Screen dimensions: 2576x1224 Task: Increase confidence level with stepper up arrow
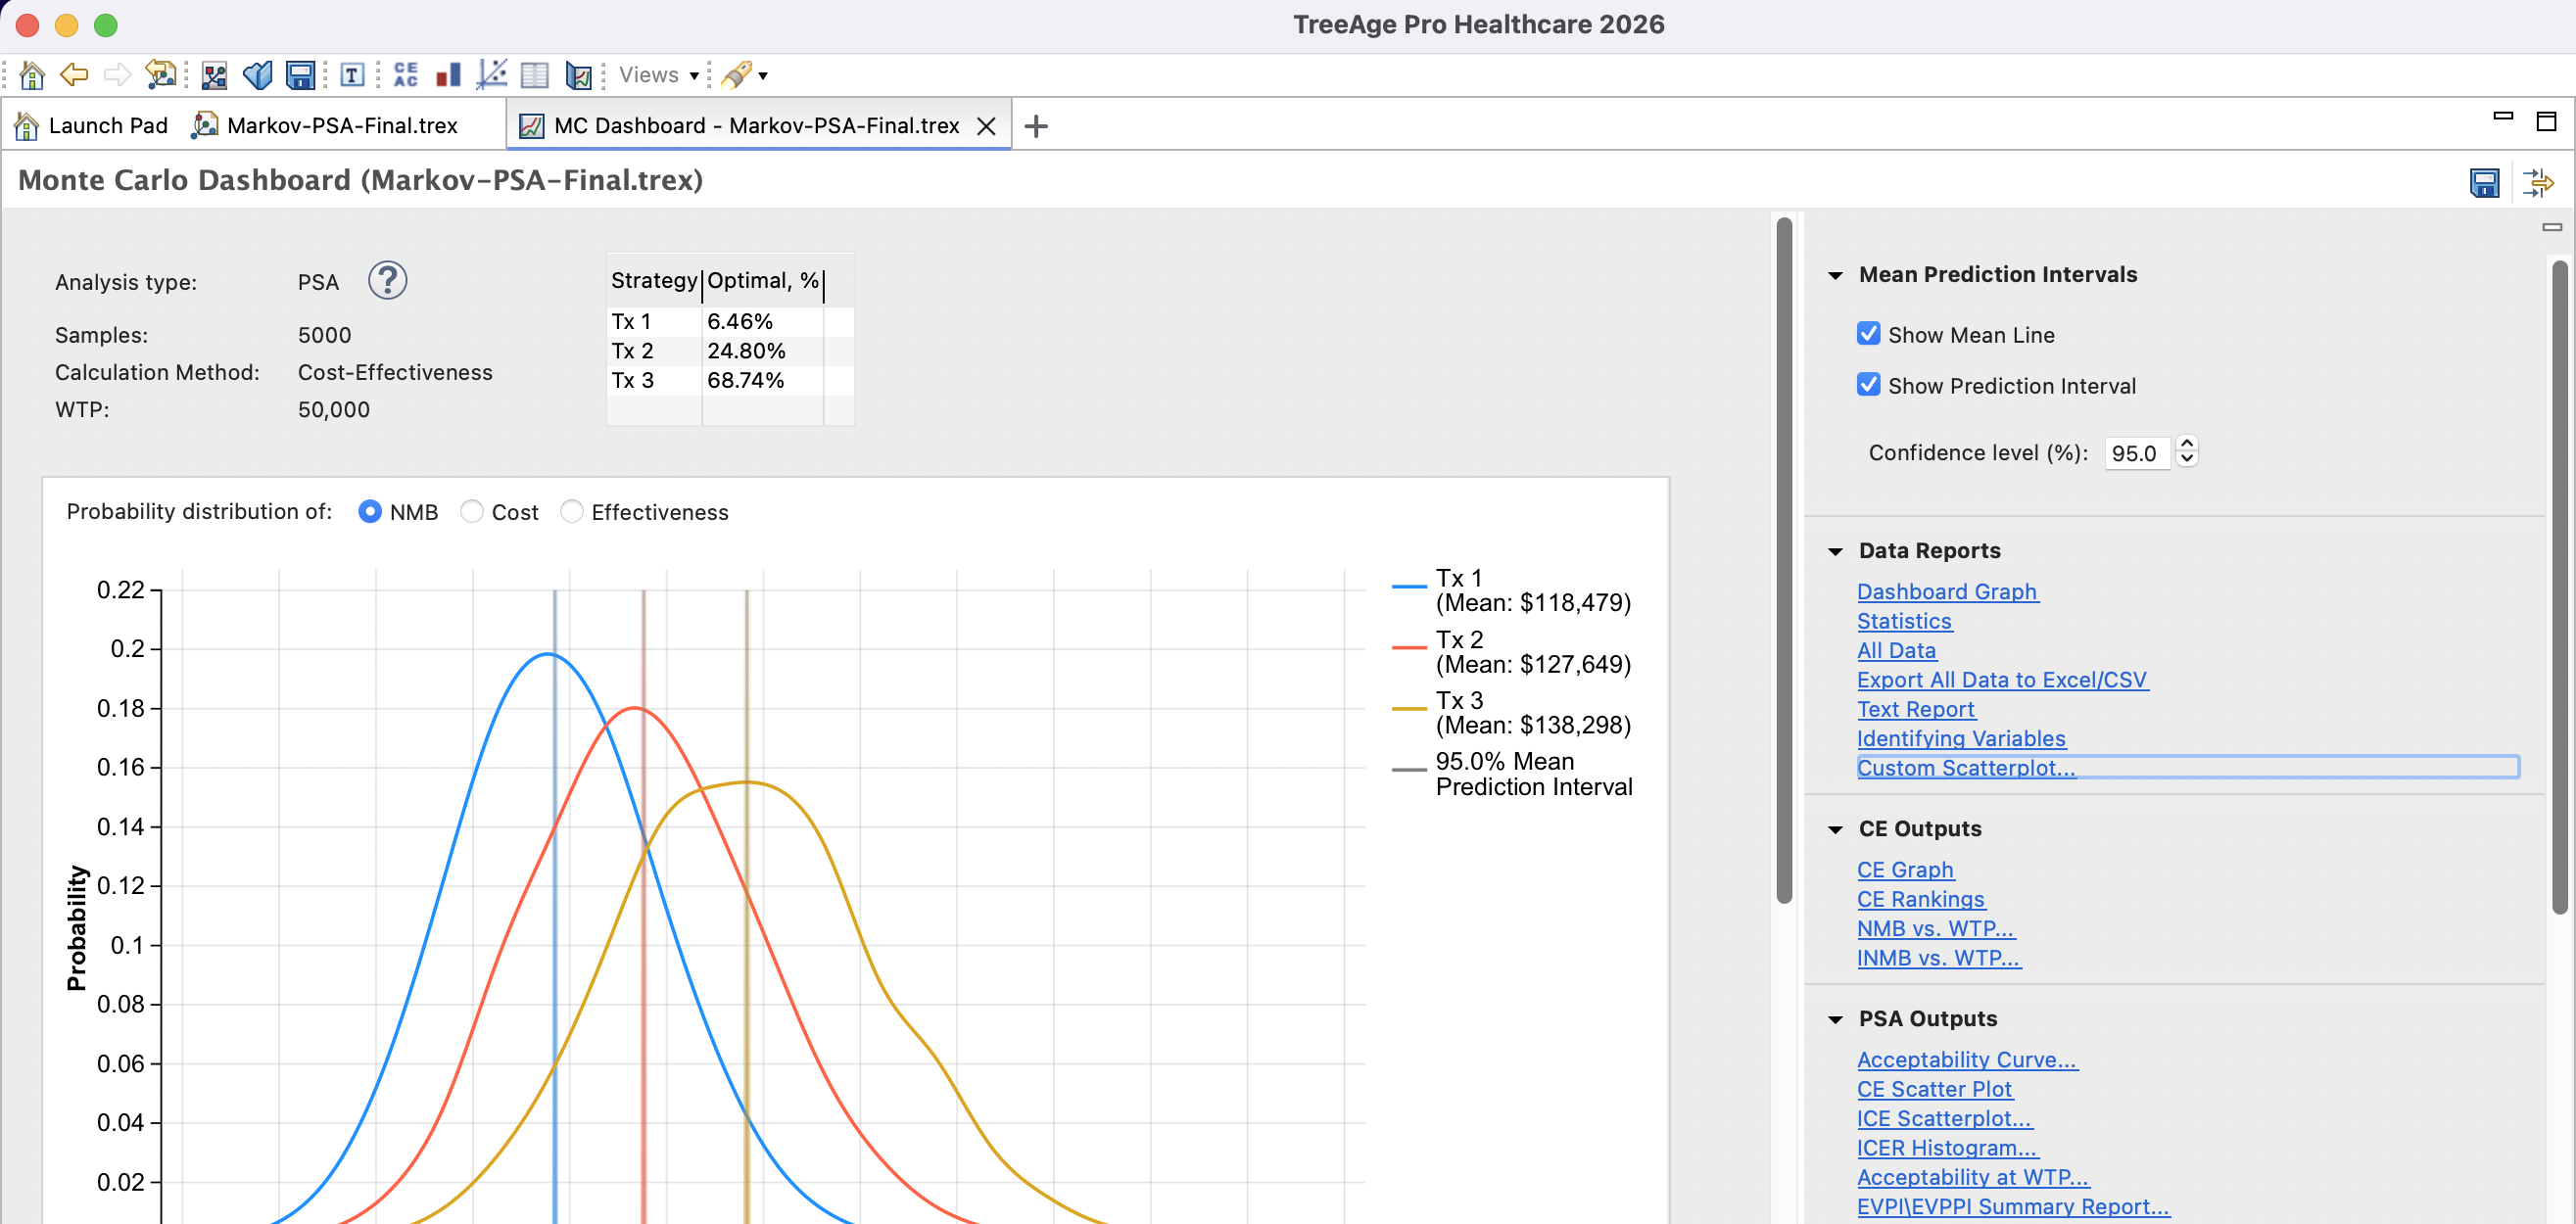pos(2187,444)
